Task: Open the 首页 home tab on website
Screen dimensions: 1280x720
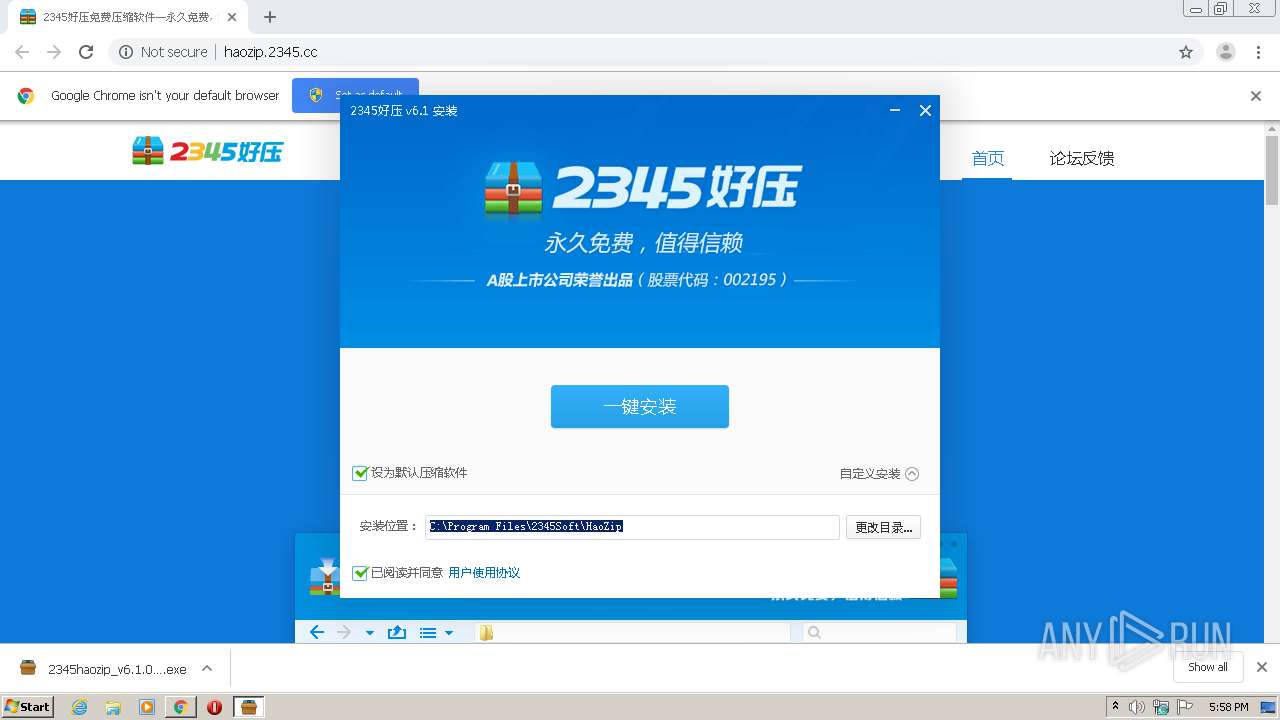Action: (987, 158)
